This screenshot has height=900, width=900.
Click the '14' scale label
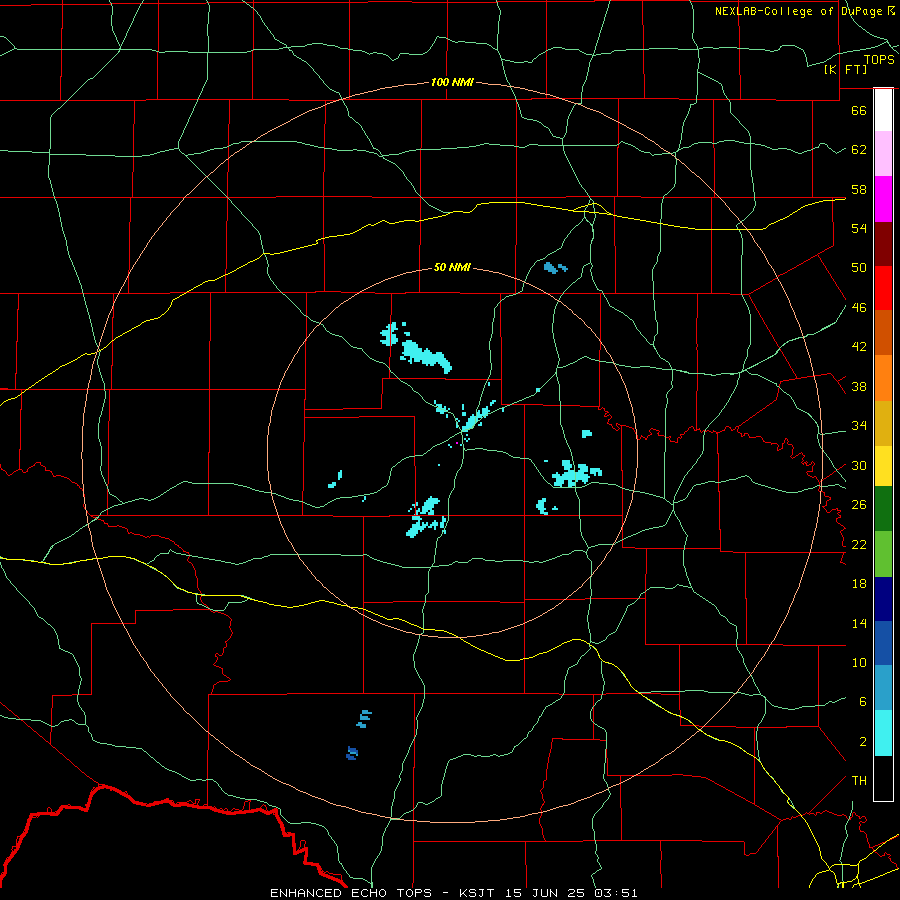[859, 624]
